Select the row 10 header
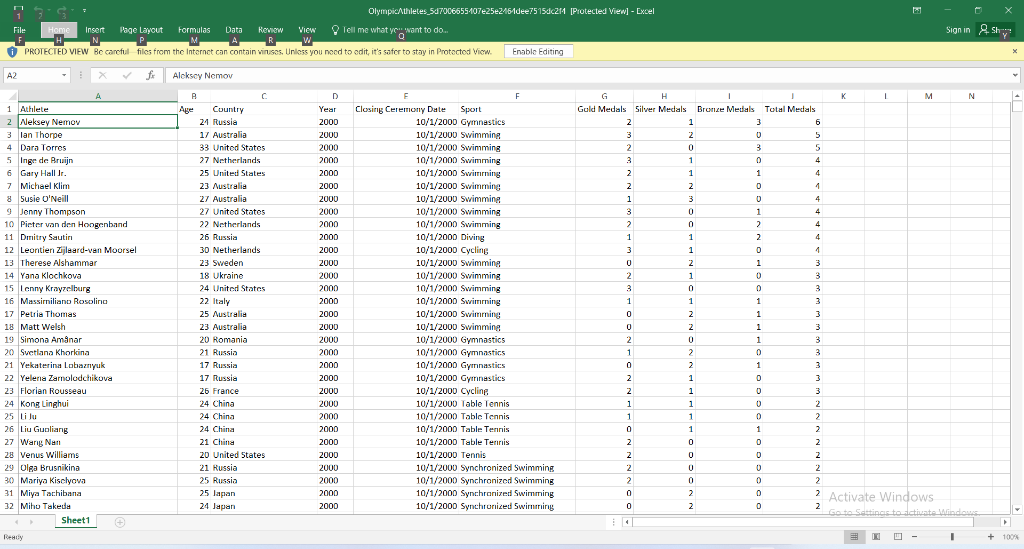 coord(9,224)
